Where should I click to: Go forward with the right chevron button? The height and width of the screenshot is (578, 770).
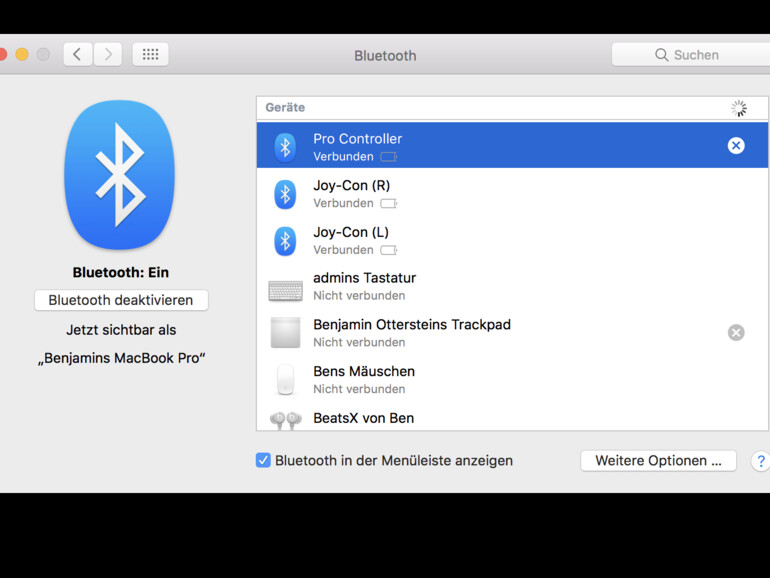tap(108, 54)
